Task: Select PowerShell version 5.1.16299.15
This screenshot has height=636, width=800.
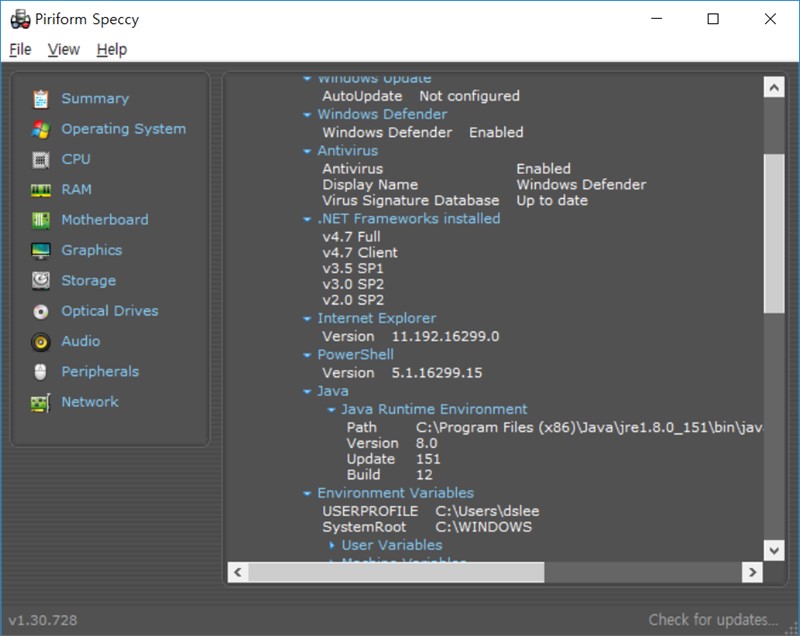Action: click(x=437, y=373)
